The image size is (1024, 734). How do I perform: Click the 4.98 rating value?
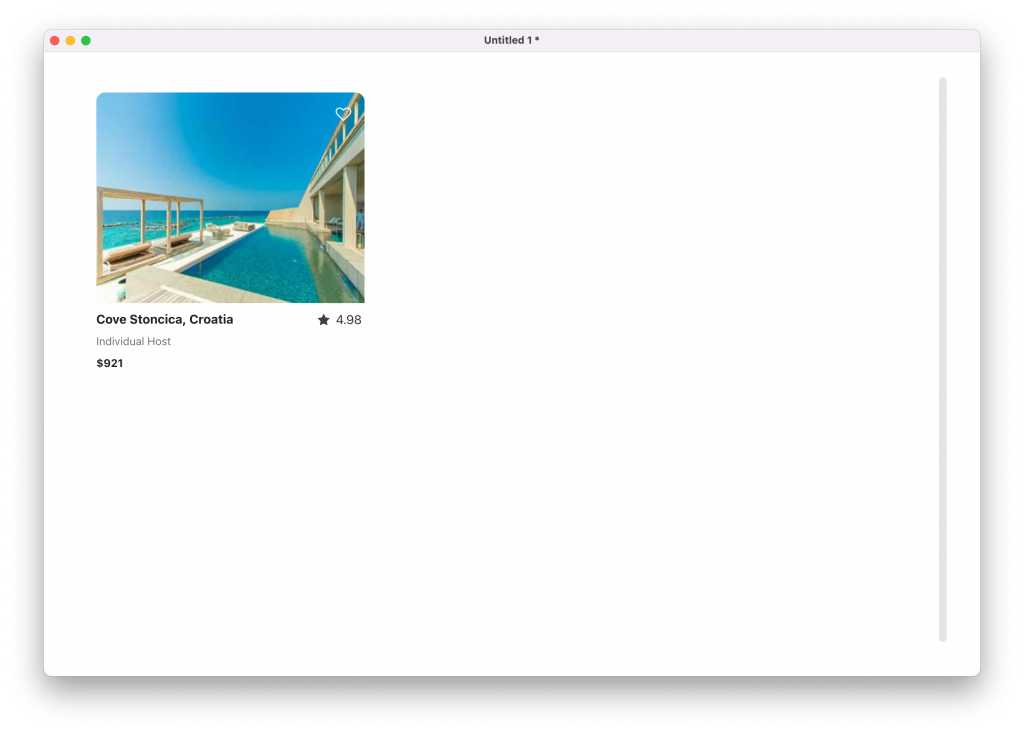[348, 320]
